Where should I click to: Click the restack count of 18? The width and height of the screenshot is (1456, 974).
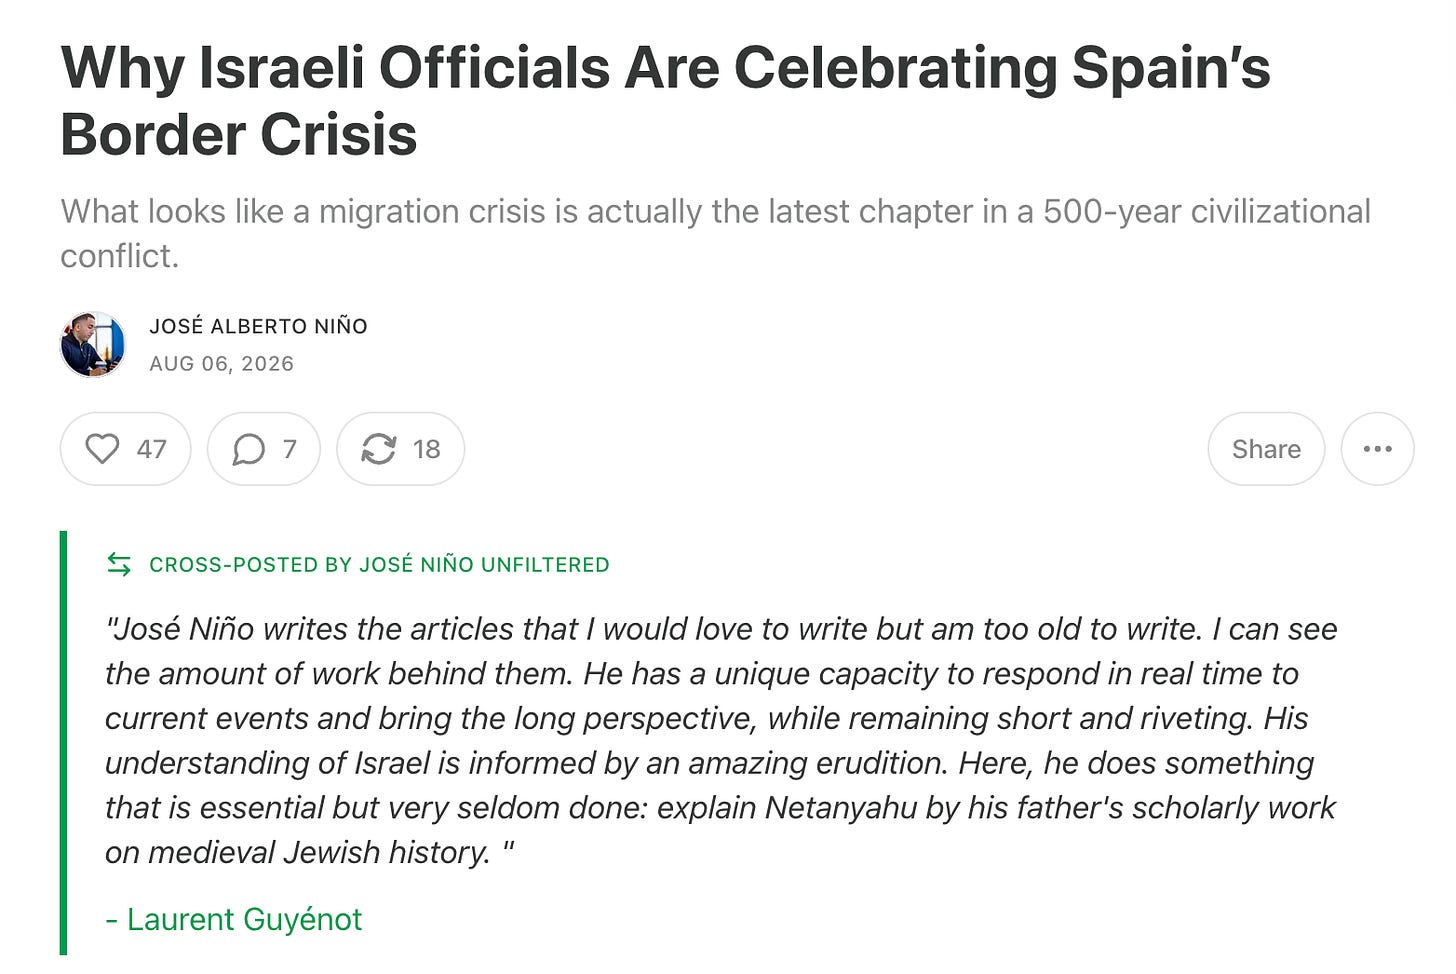coord(427,449)
